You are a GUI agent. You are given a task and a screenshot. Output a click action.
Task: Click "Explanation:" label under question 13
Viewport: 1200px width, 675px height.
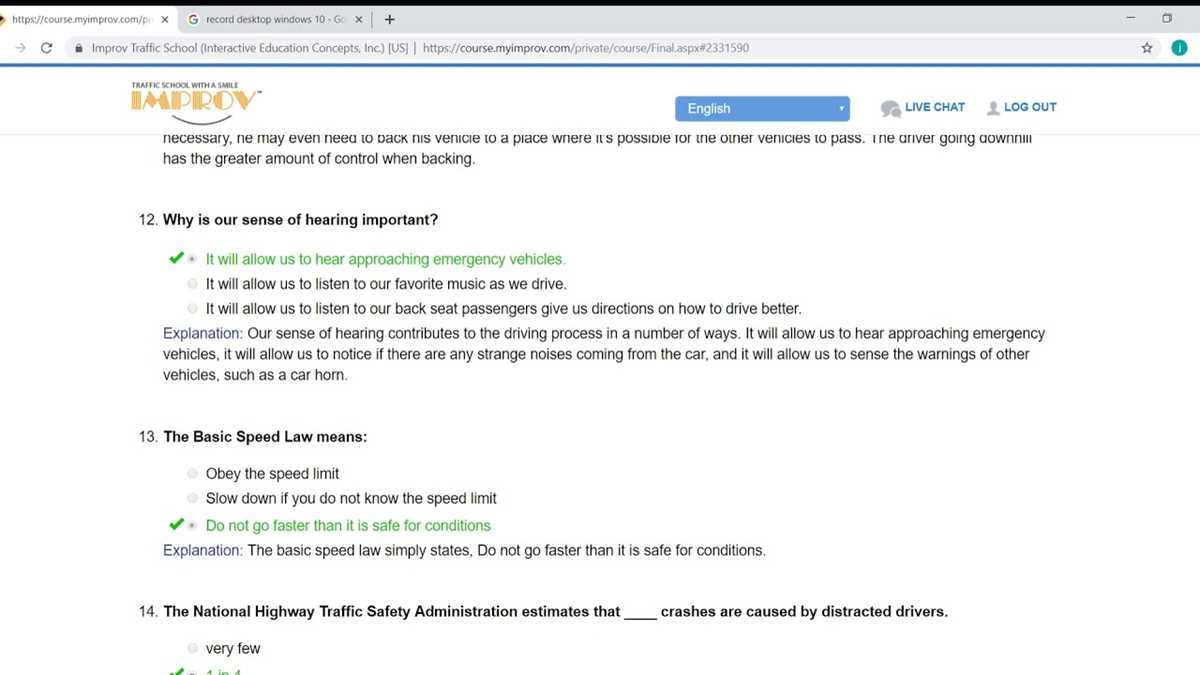(x=203, y=550)
